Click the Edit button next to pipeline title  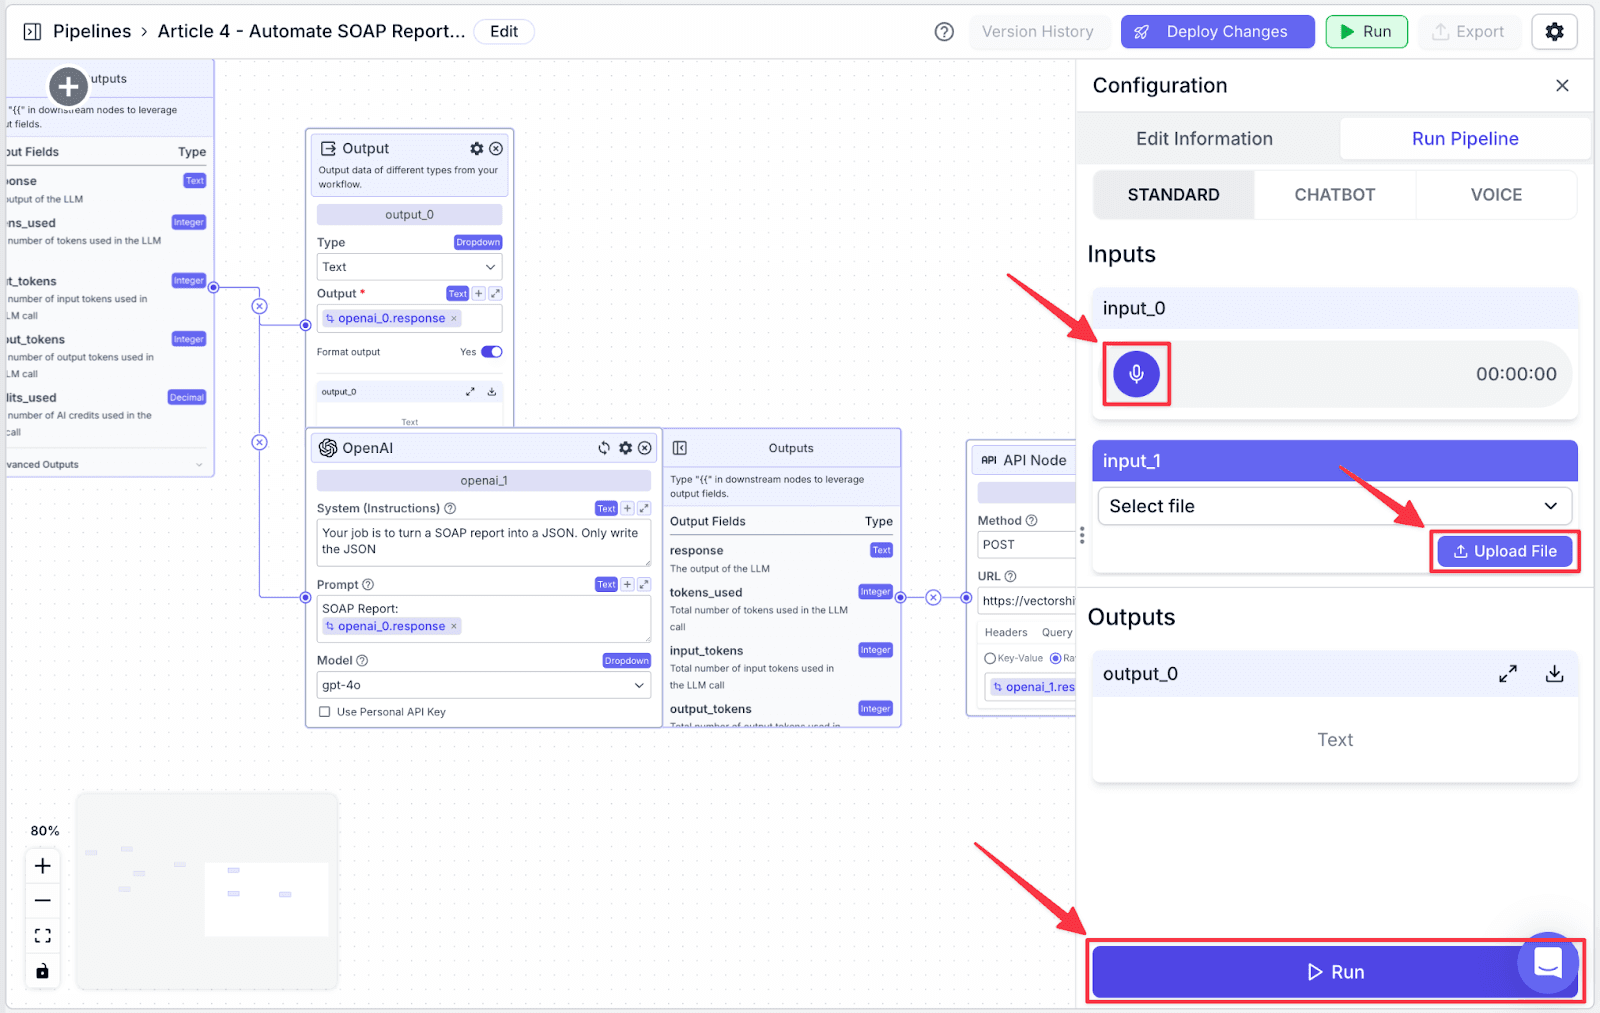point(504,32)
